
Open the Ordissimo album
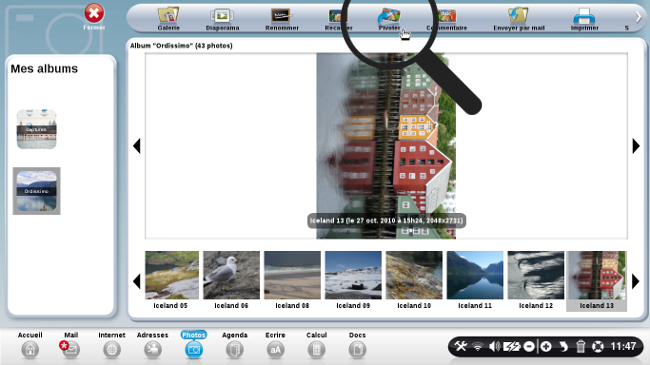point(36,191)
